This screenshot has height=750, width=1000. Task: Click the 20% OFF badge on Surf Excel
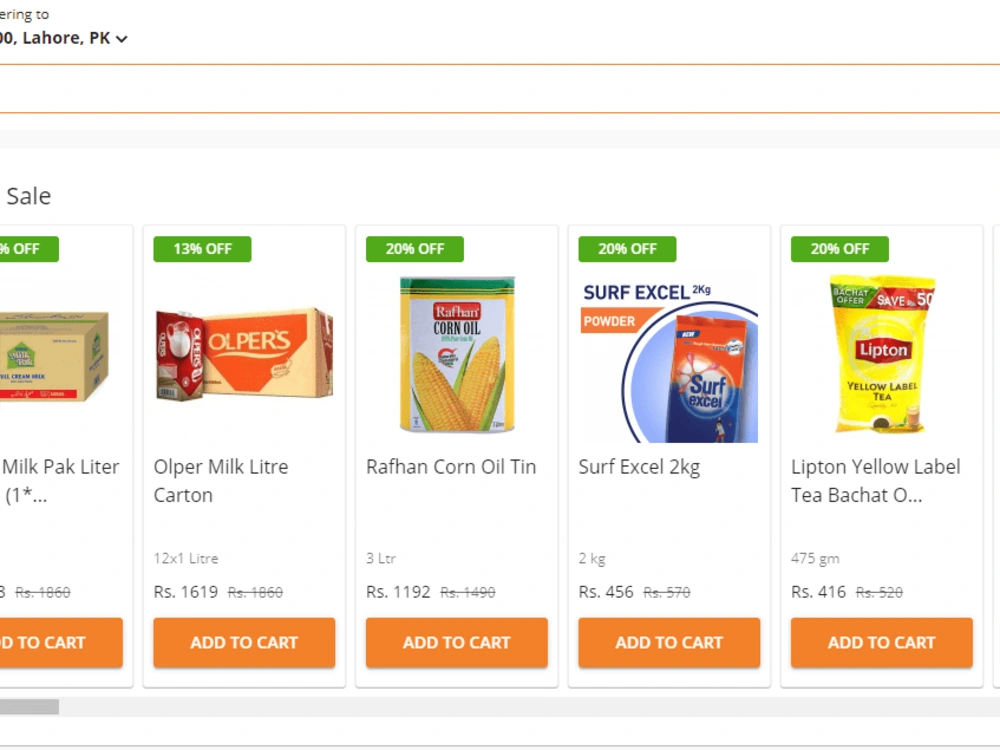(627, 248)
